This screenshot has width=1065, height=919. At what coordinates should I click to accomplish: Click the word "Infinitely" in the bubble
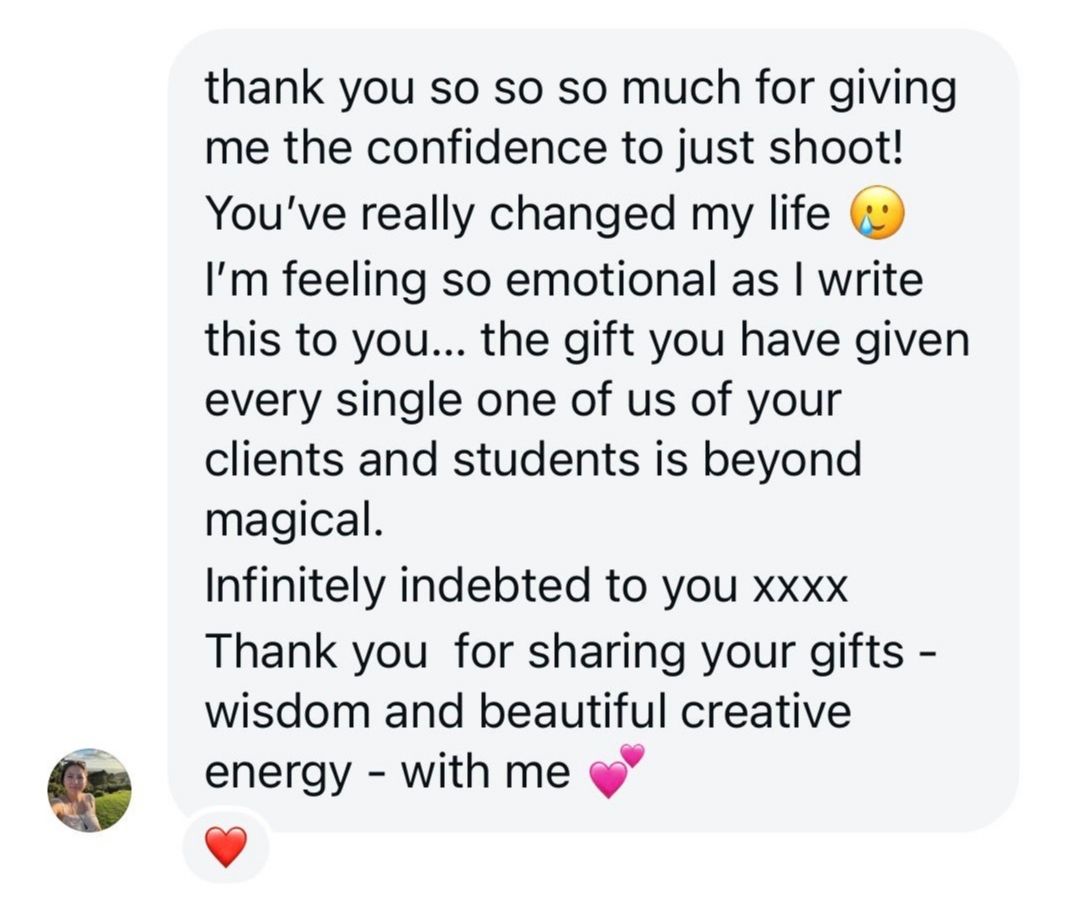pos(295,586)
